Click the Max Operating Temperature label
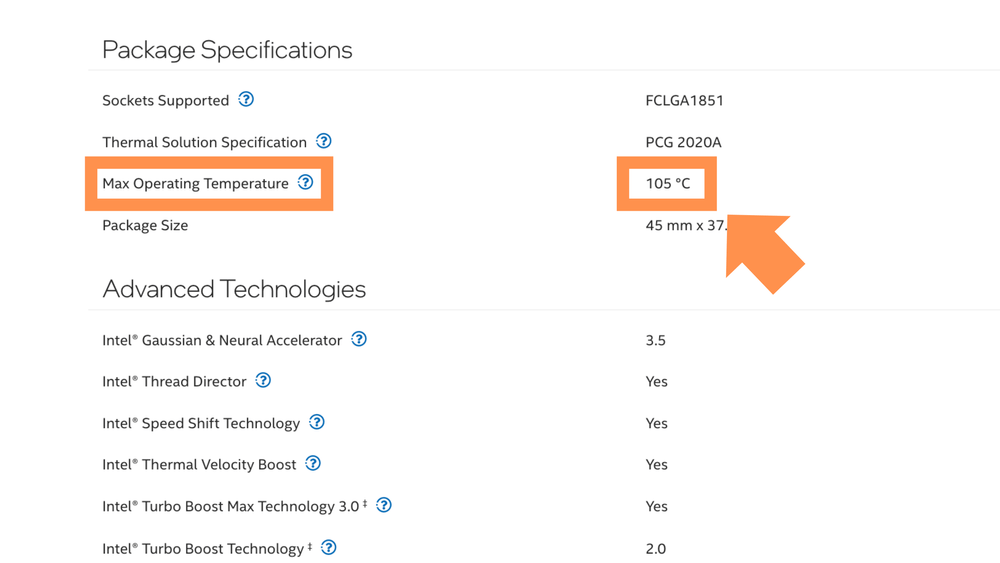1000x563 pixels. pos(195,184)
